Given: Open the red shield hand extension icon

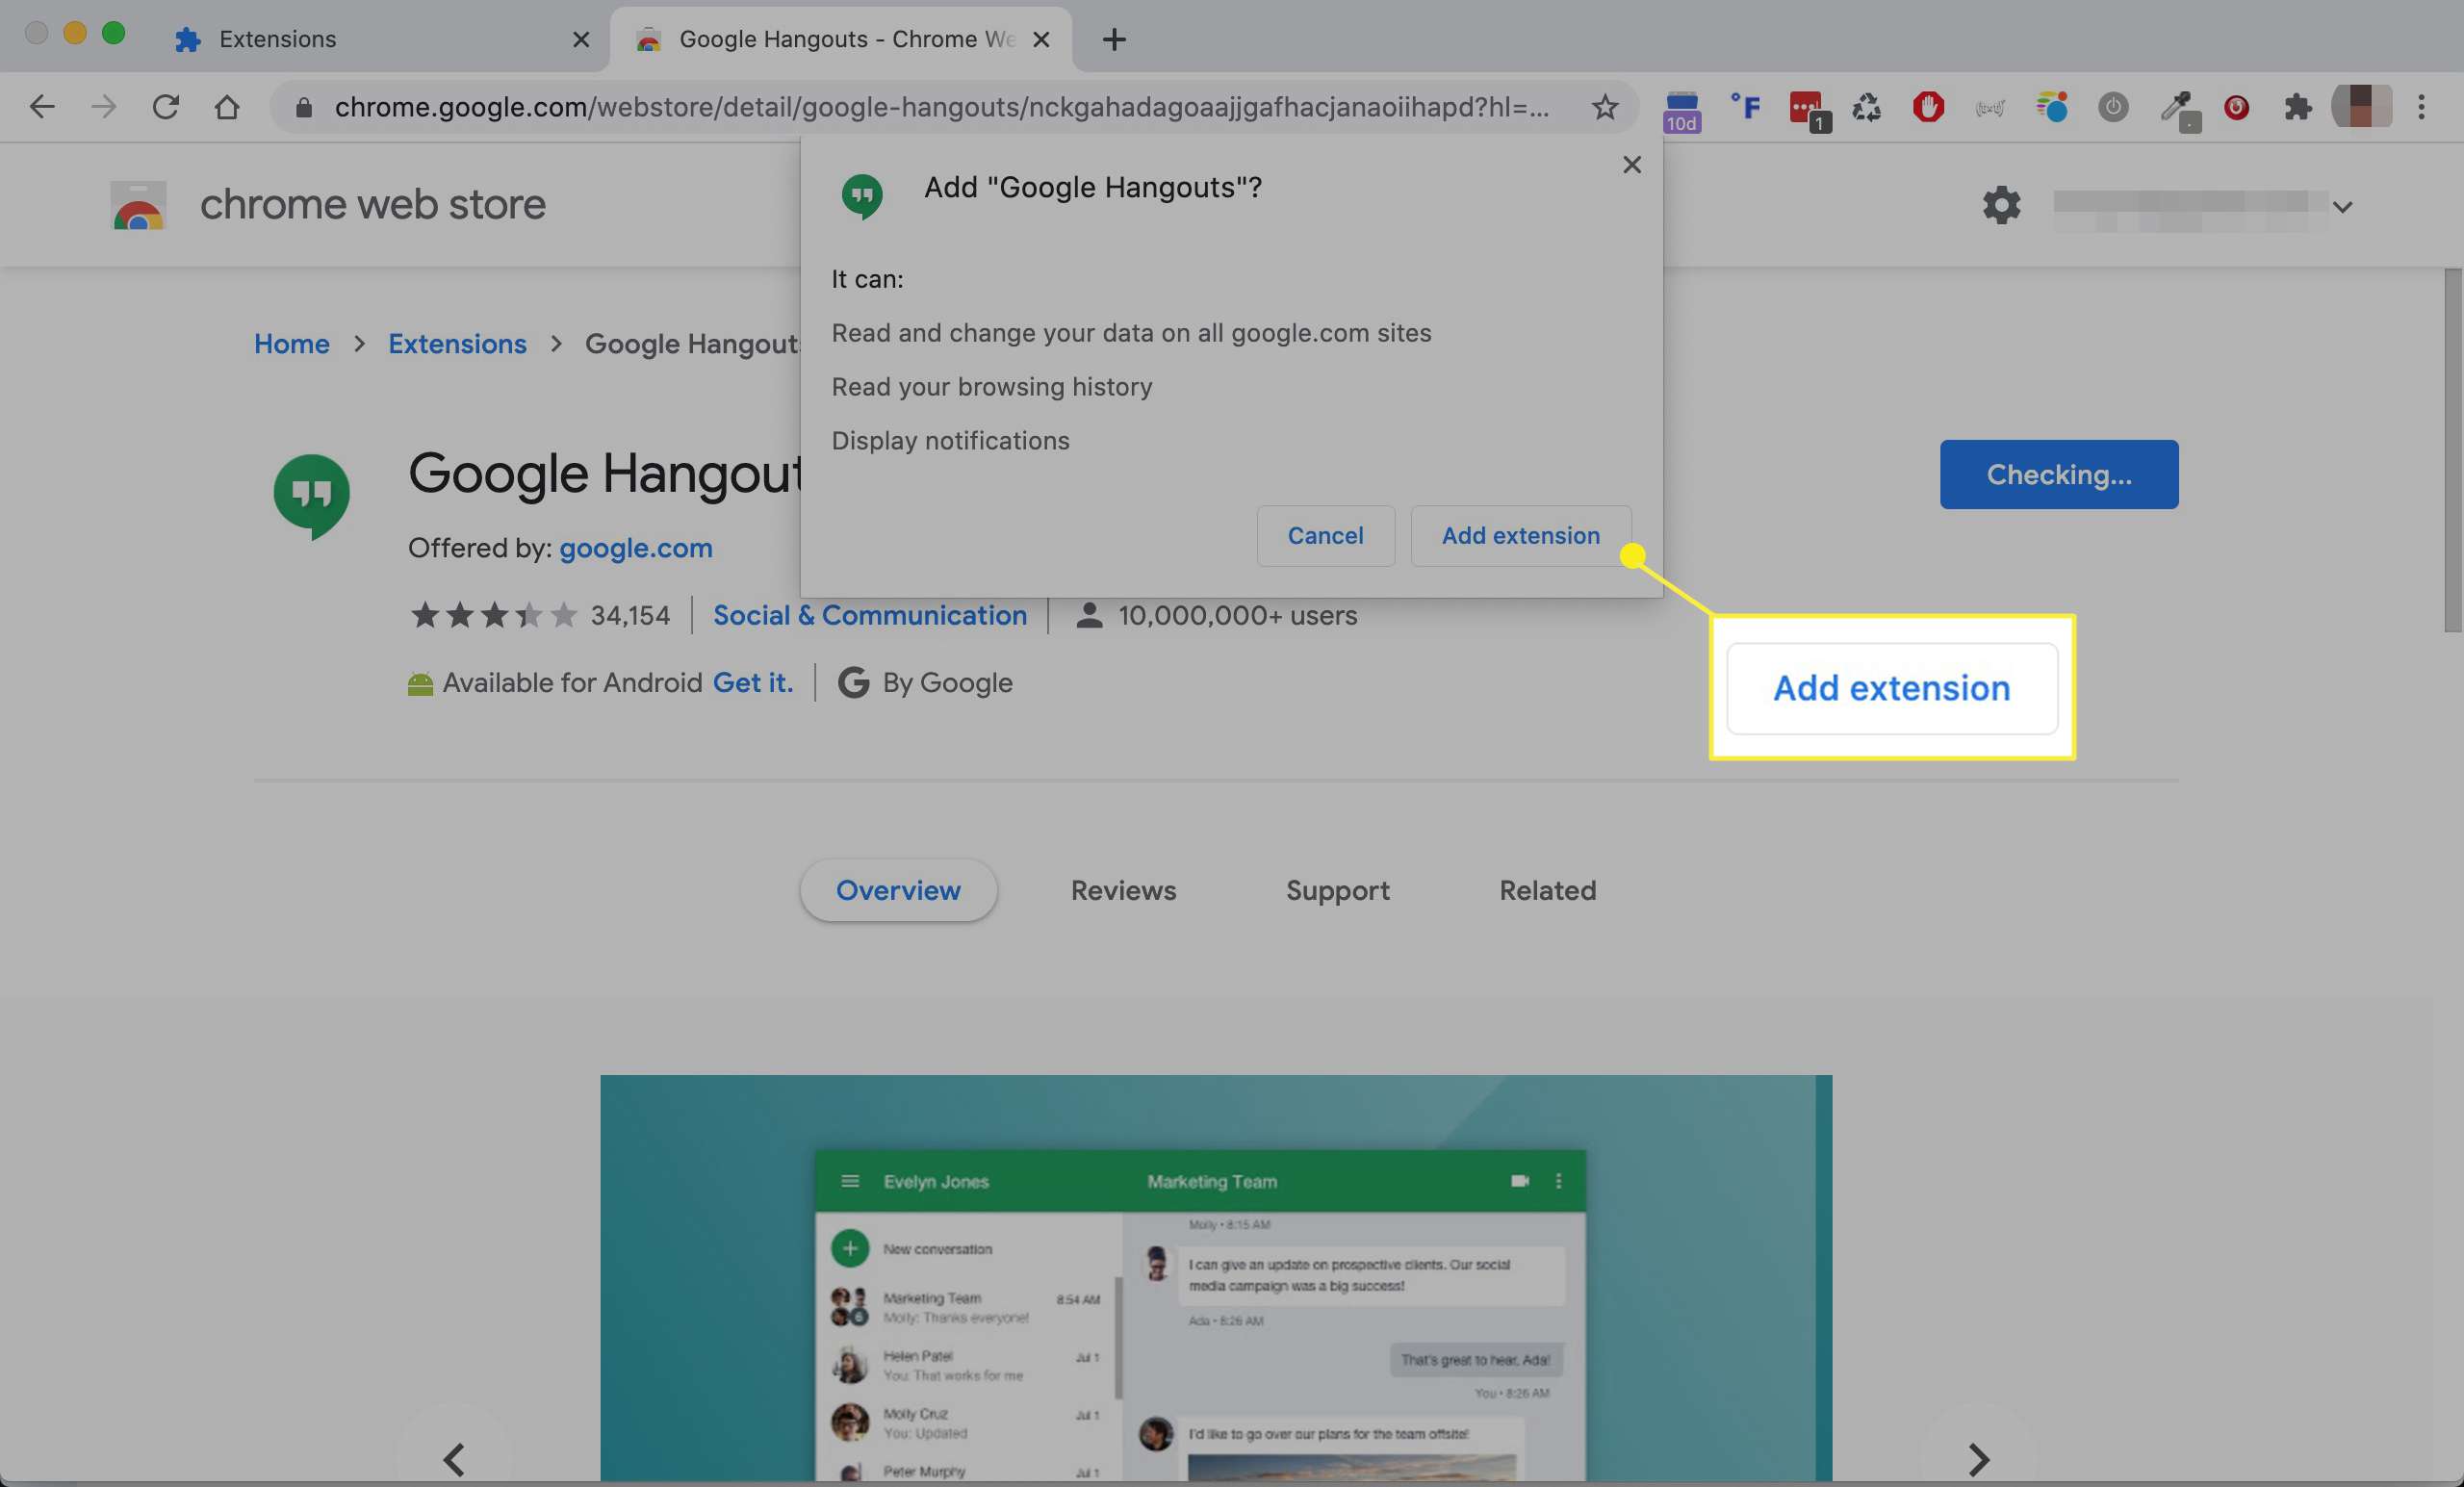Looking at the screenshot, I should [1928, 107].
